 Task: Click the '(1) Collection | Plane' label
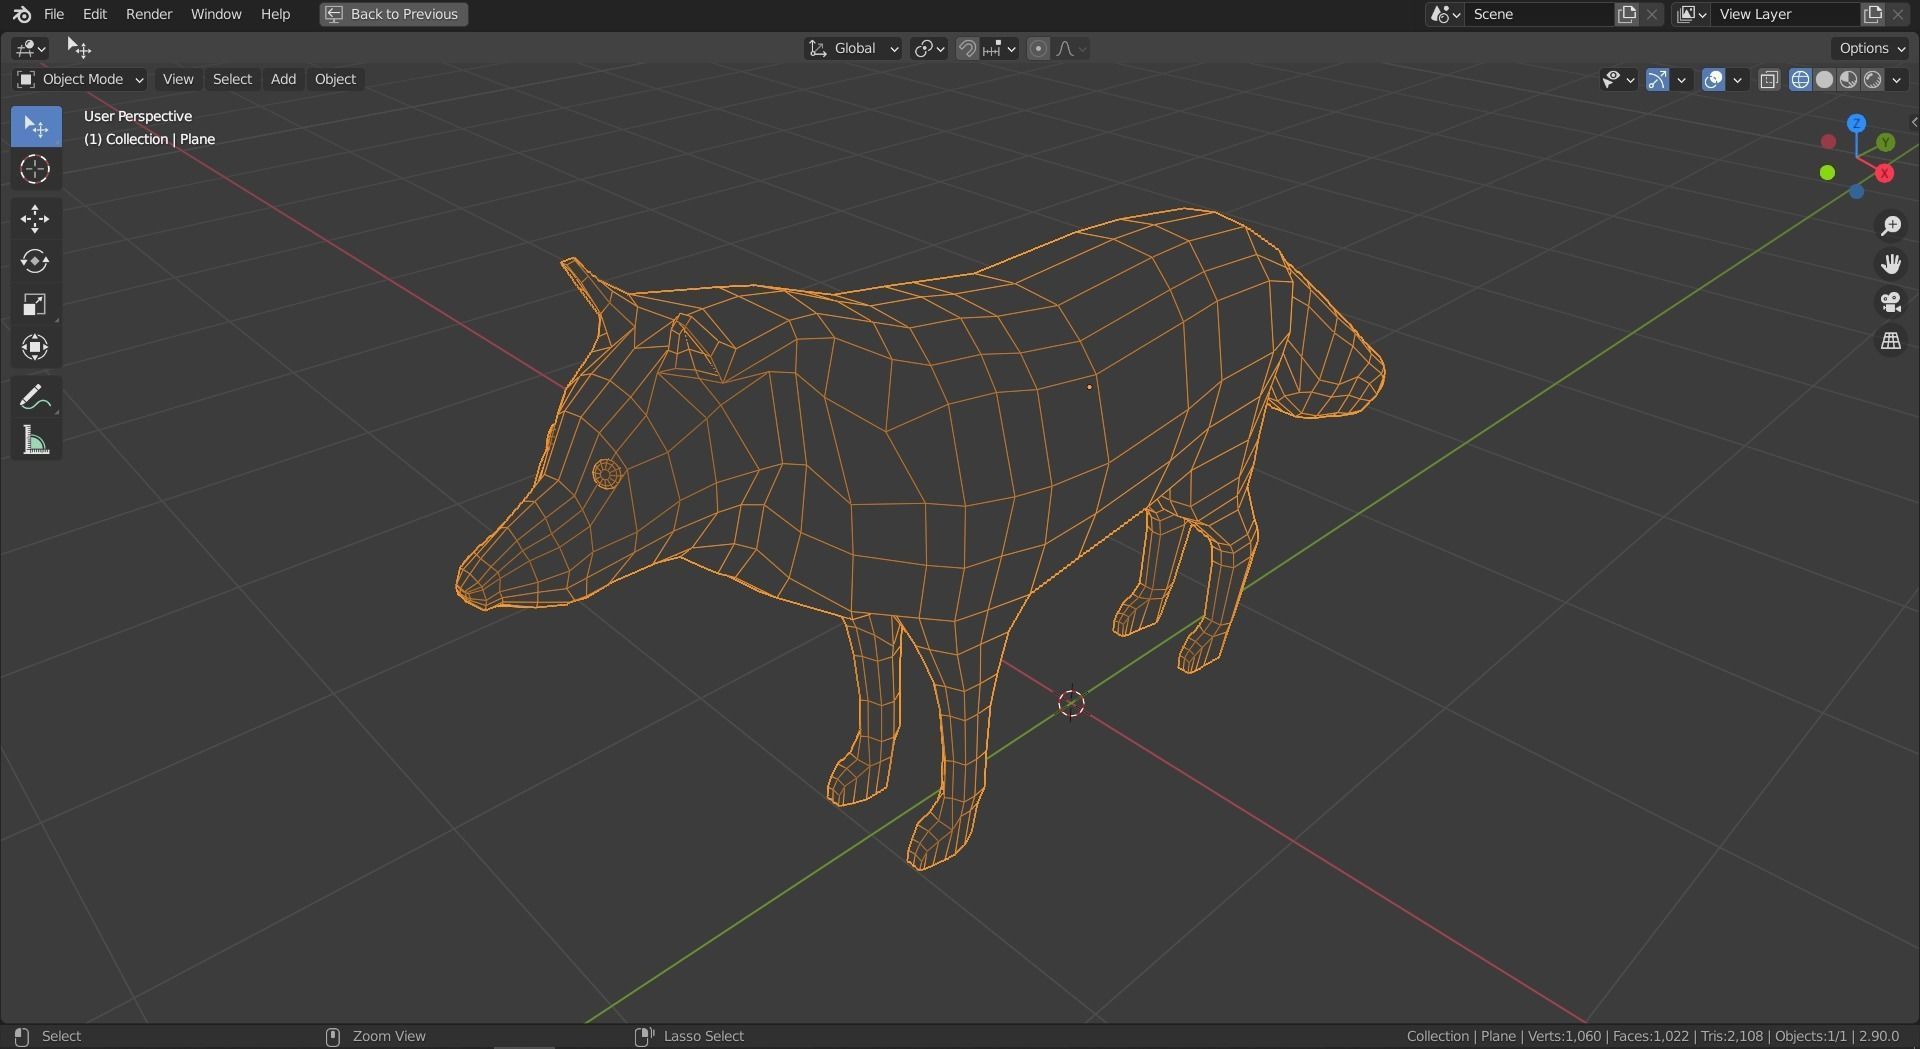point(149,139)
